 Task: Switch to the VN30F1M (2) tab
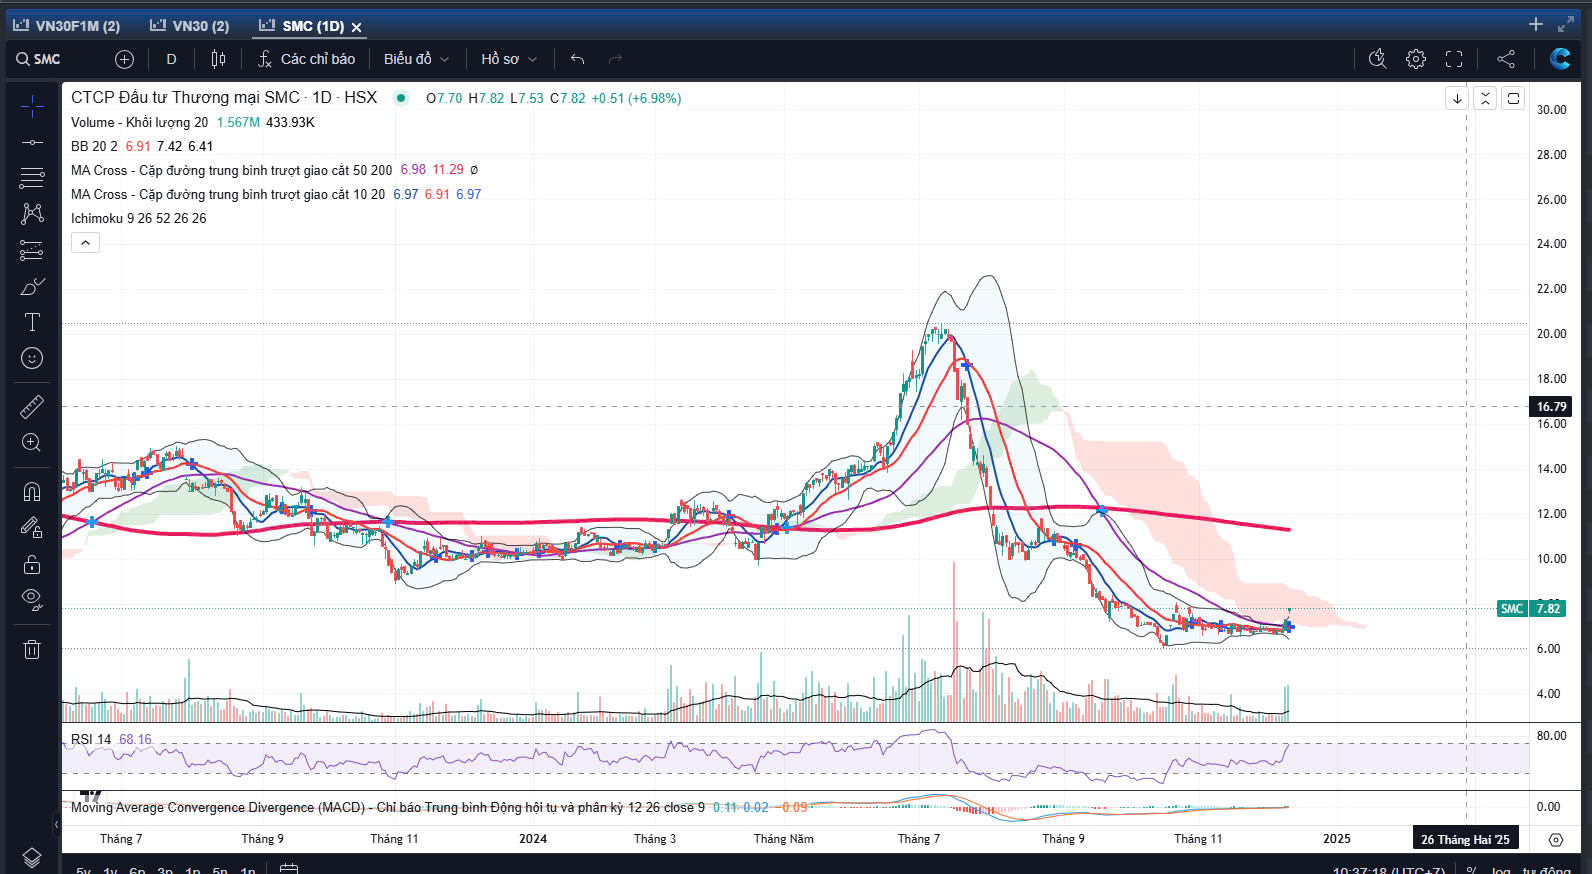[66, 26]
